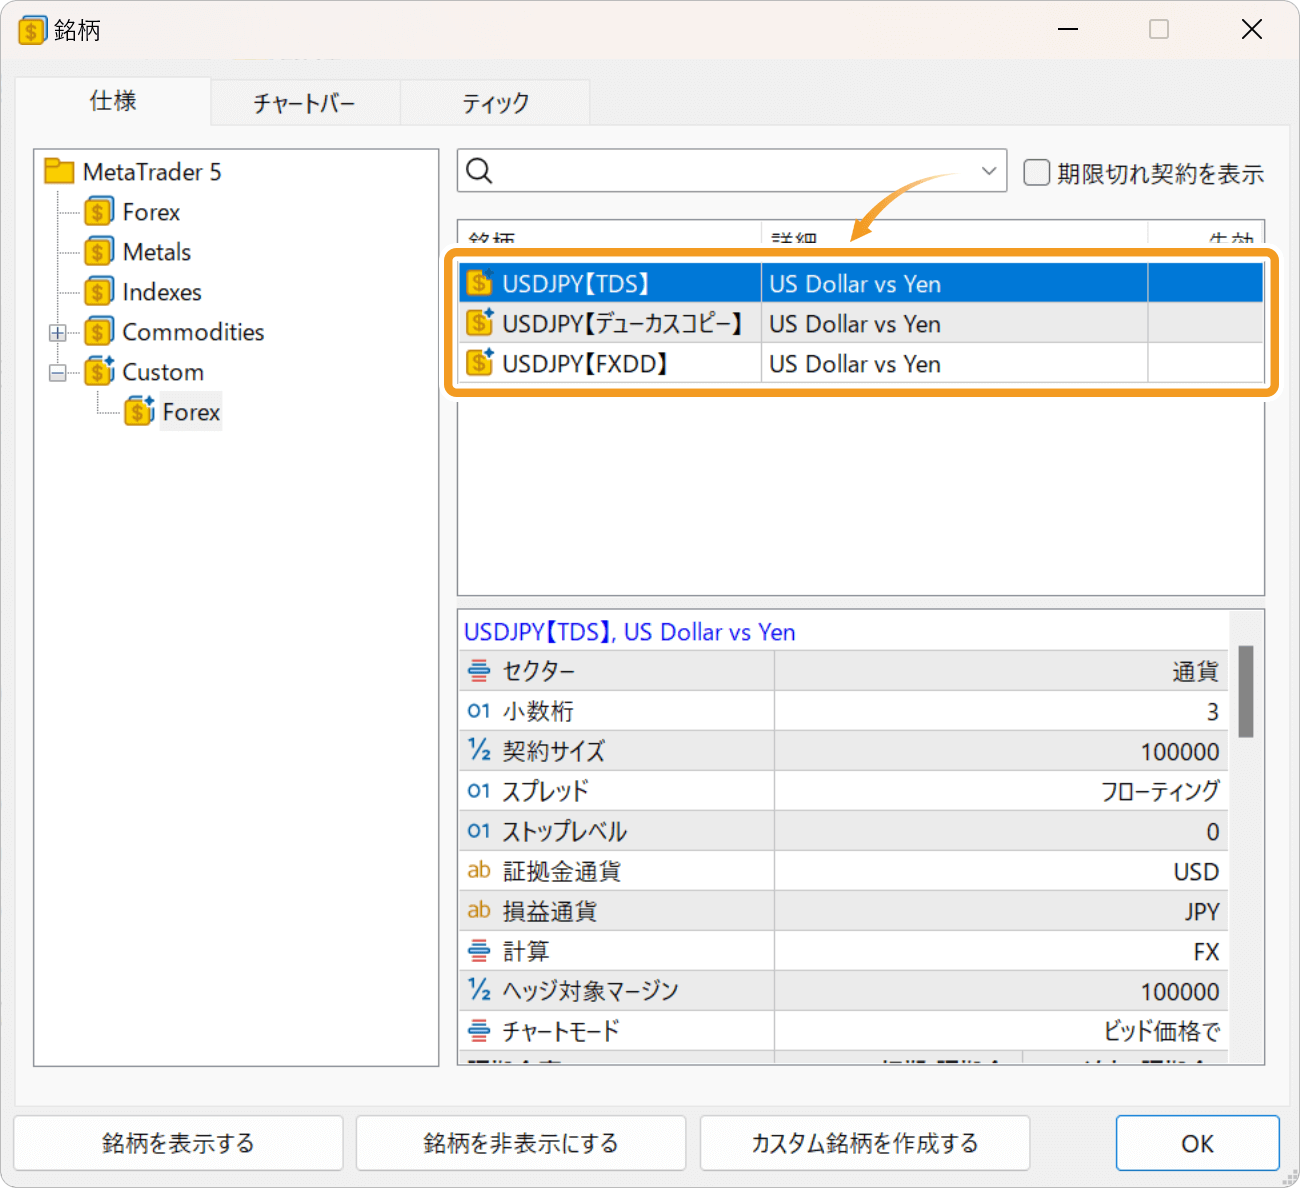Select the USDJPY【FXDD】 row name

585,364
